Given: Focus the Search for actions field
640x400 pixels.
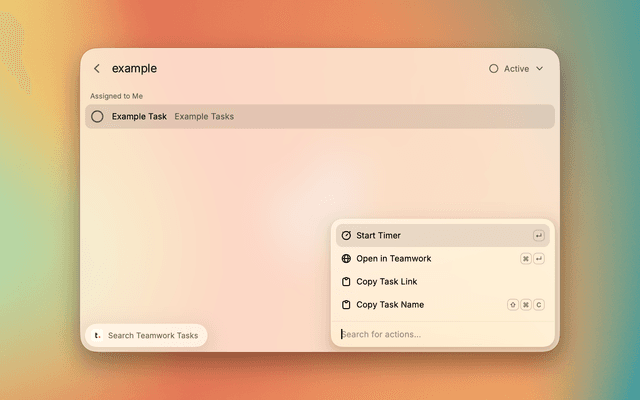Looking at the screenshot, I should 443,334.
